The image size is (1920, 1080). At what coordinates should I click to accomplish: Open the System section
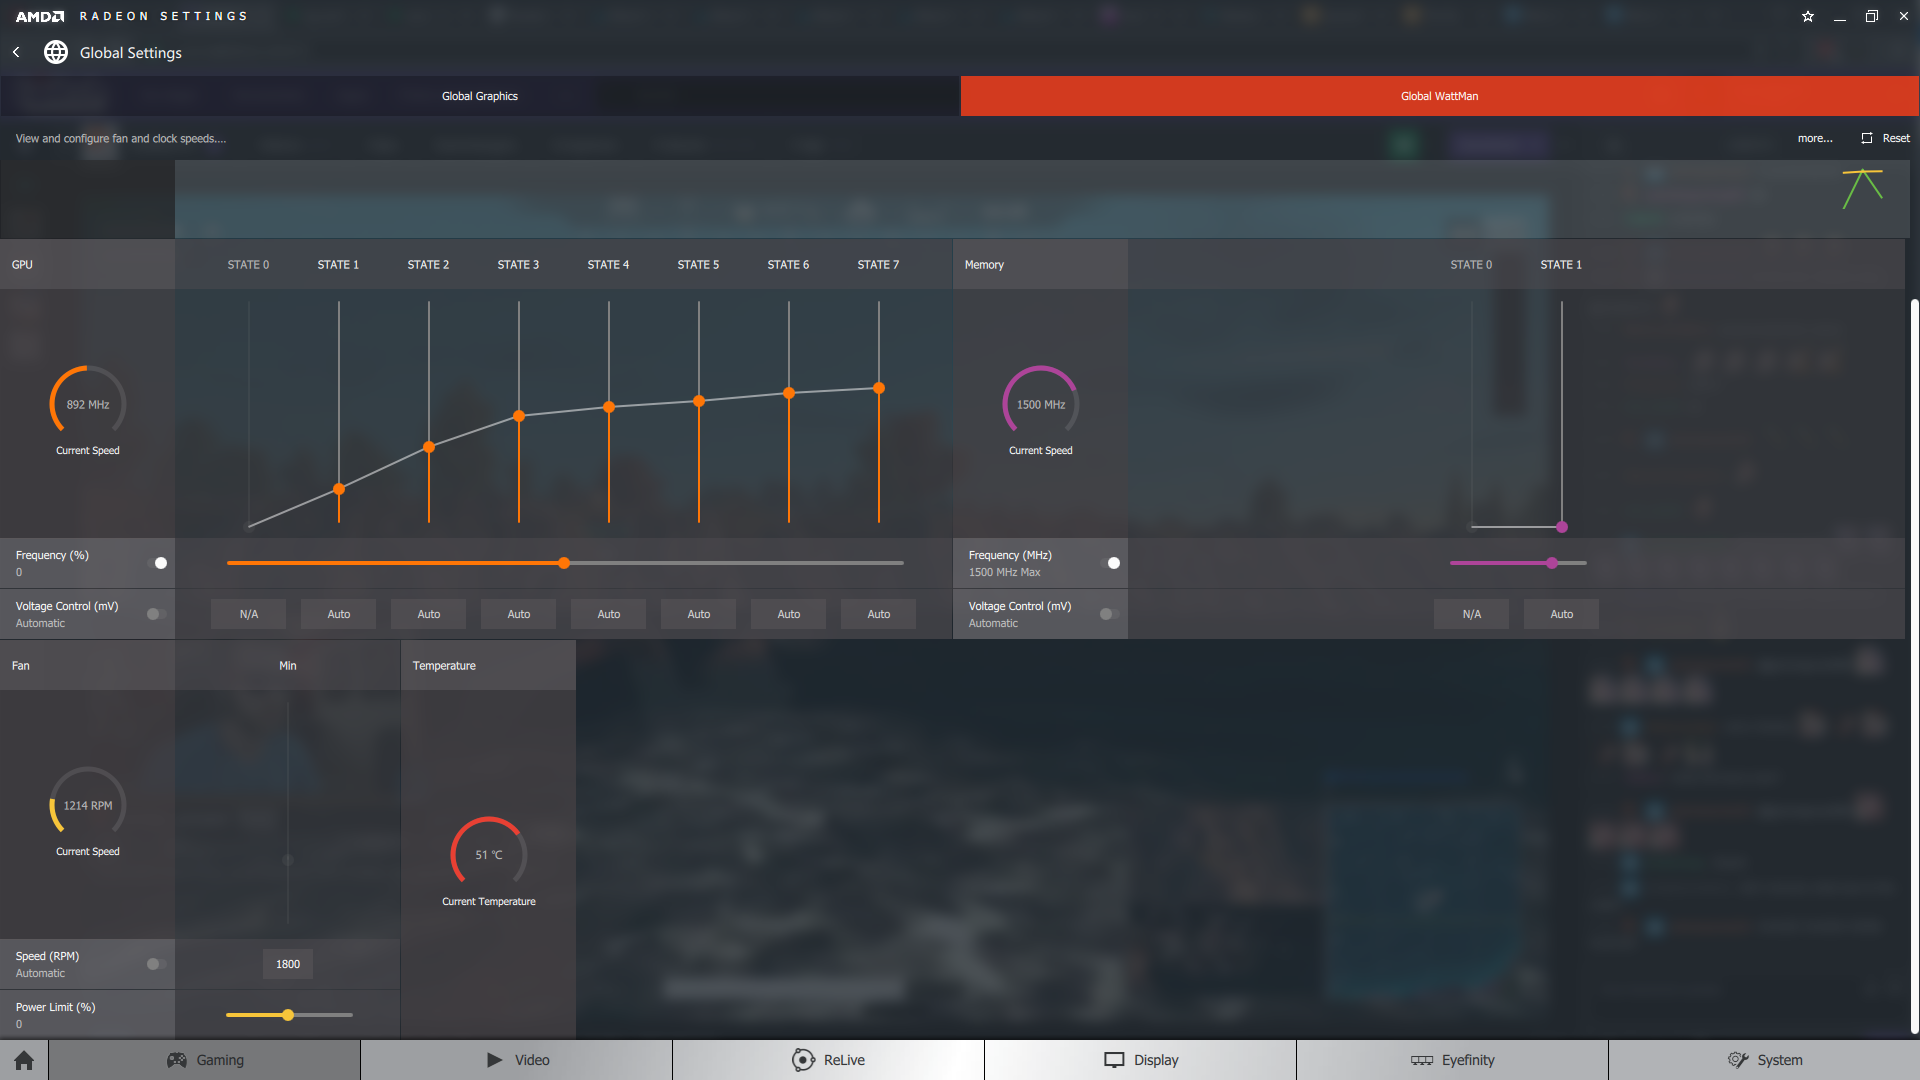pos(1765,1060)
